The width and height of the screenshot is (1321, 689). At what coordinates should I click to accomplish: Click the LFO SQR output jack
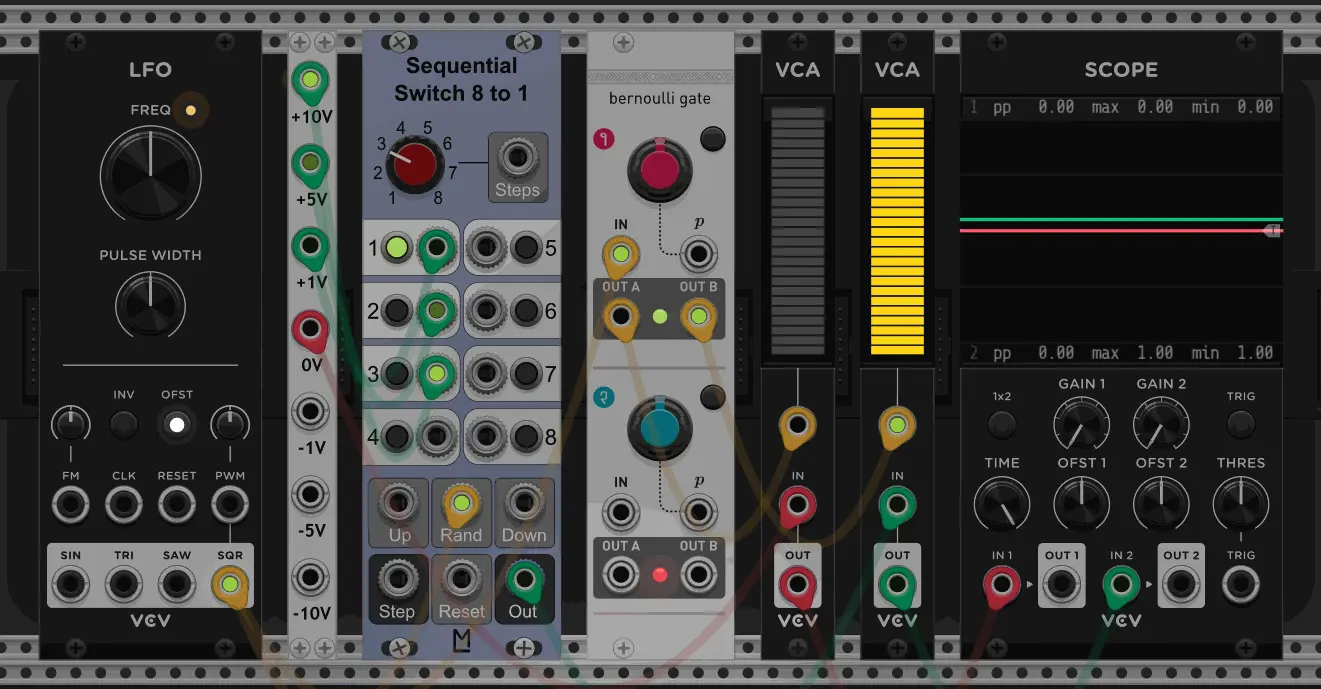point(230,583)
